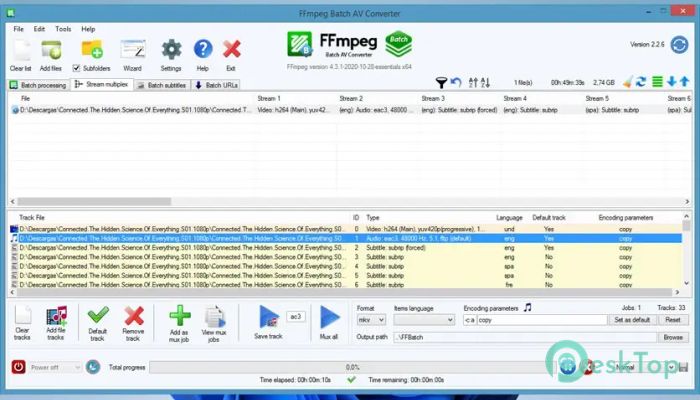Click the red Remove track X
Viewport: 700px width, 400px height.
click(x=133, y=316)
